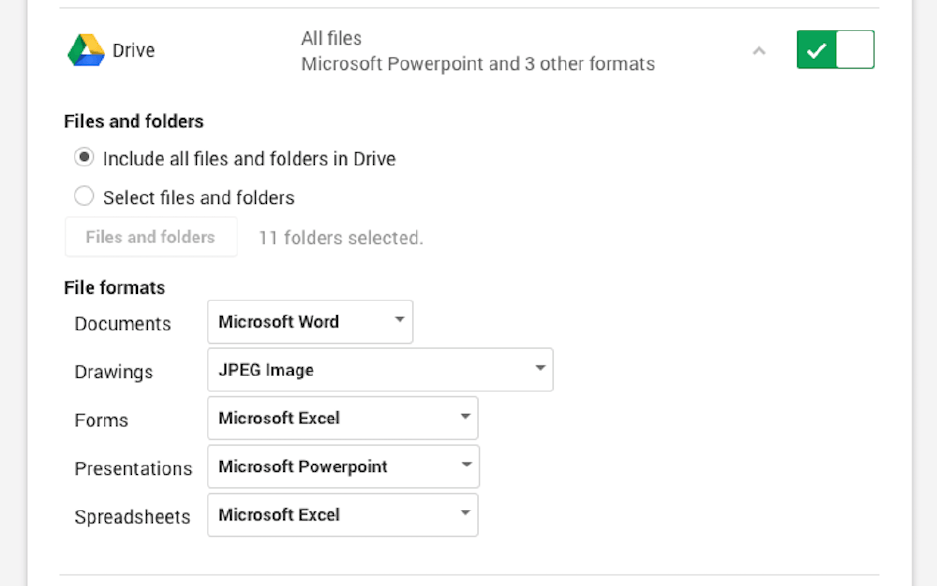This screenshot has width=937, height=586.
Task: Click the Drive product name label
Action: pyautogui.click(x=133, y=50)
